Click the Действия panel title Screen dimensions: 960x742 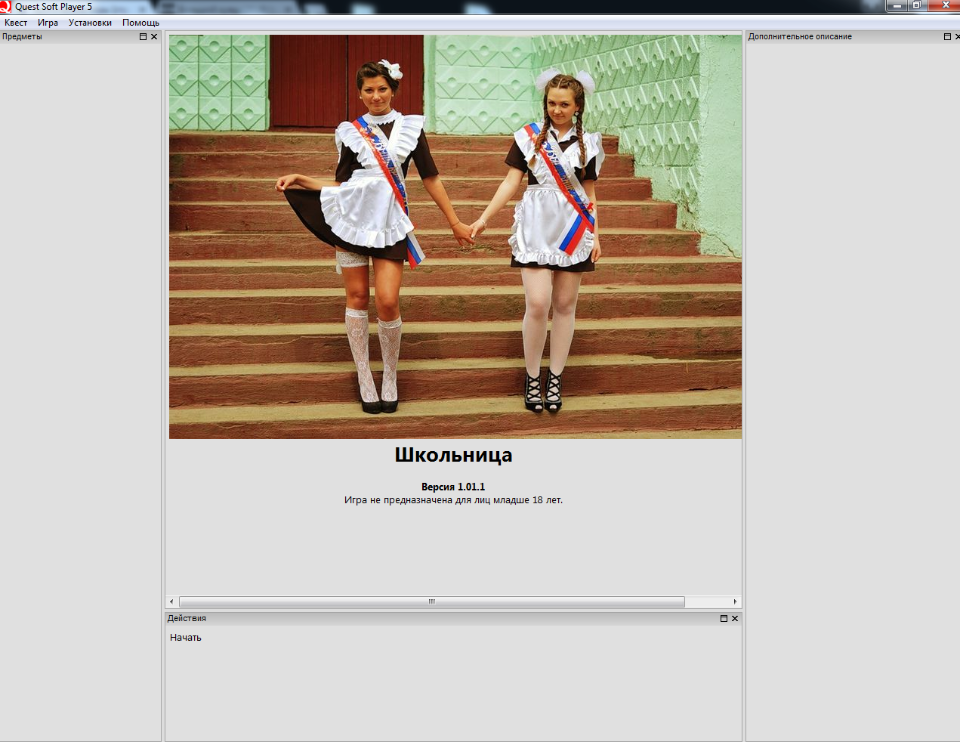coord(187,618)
